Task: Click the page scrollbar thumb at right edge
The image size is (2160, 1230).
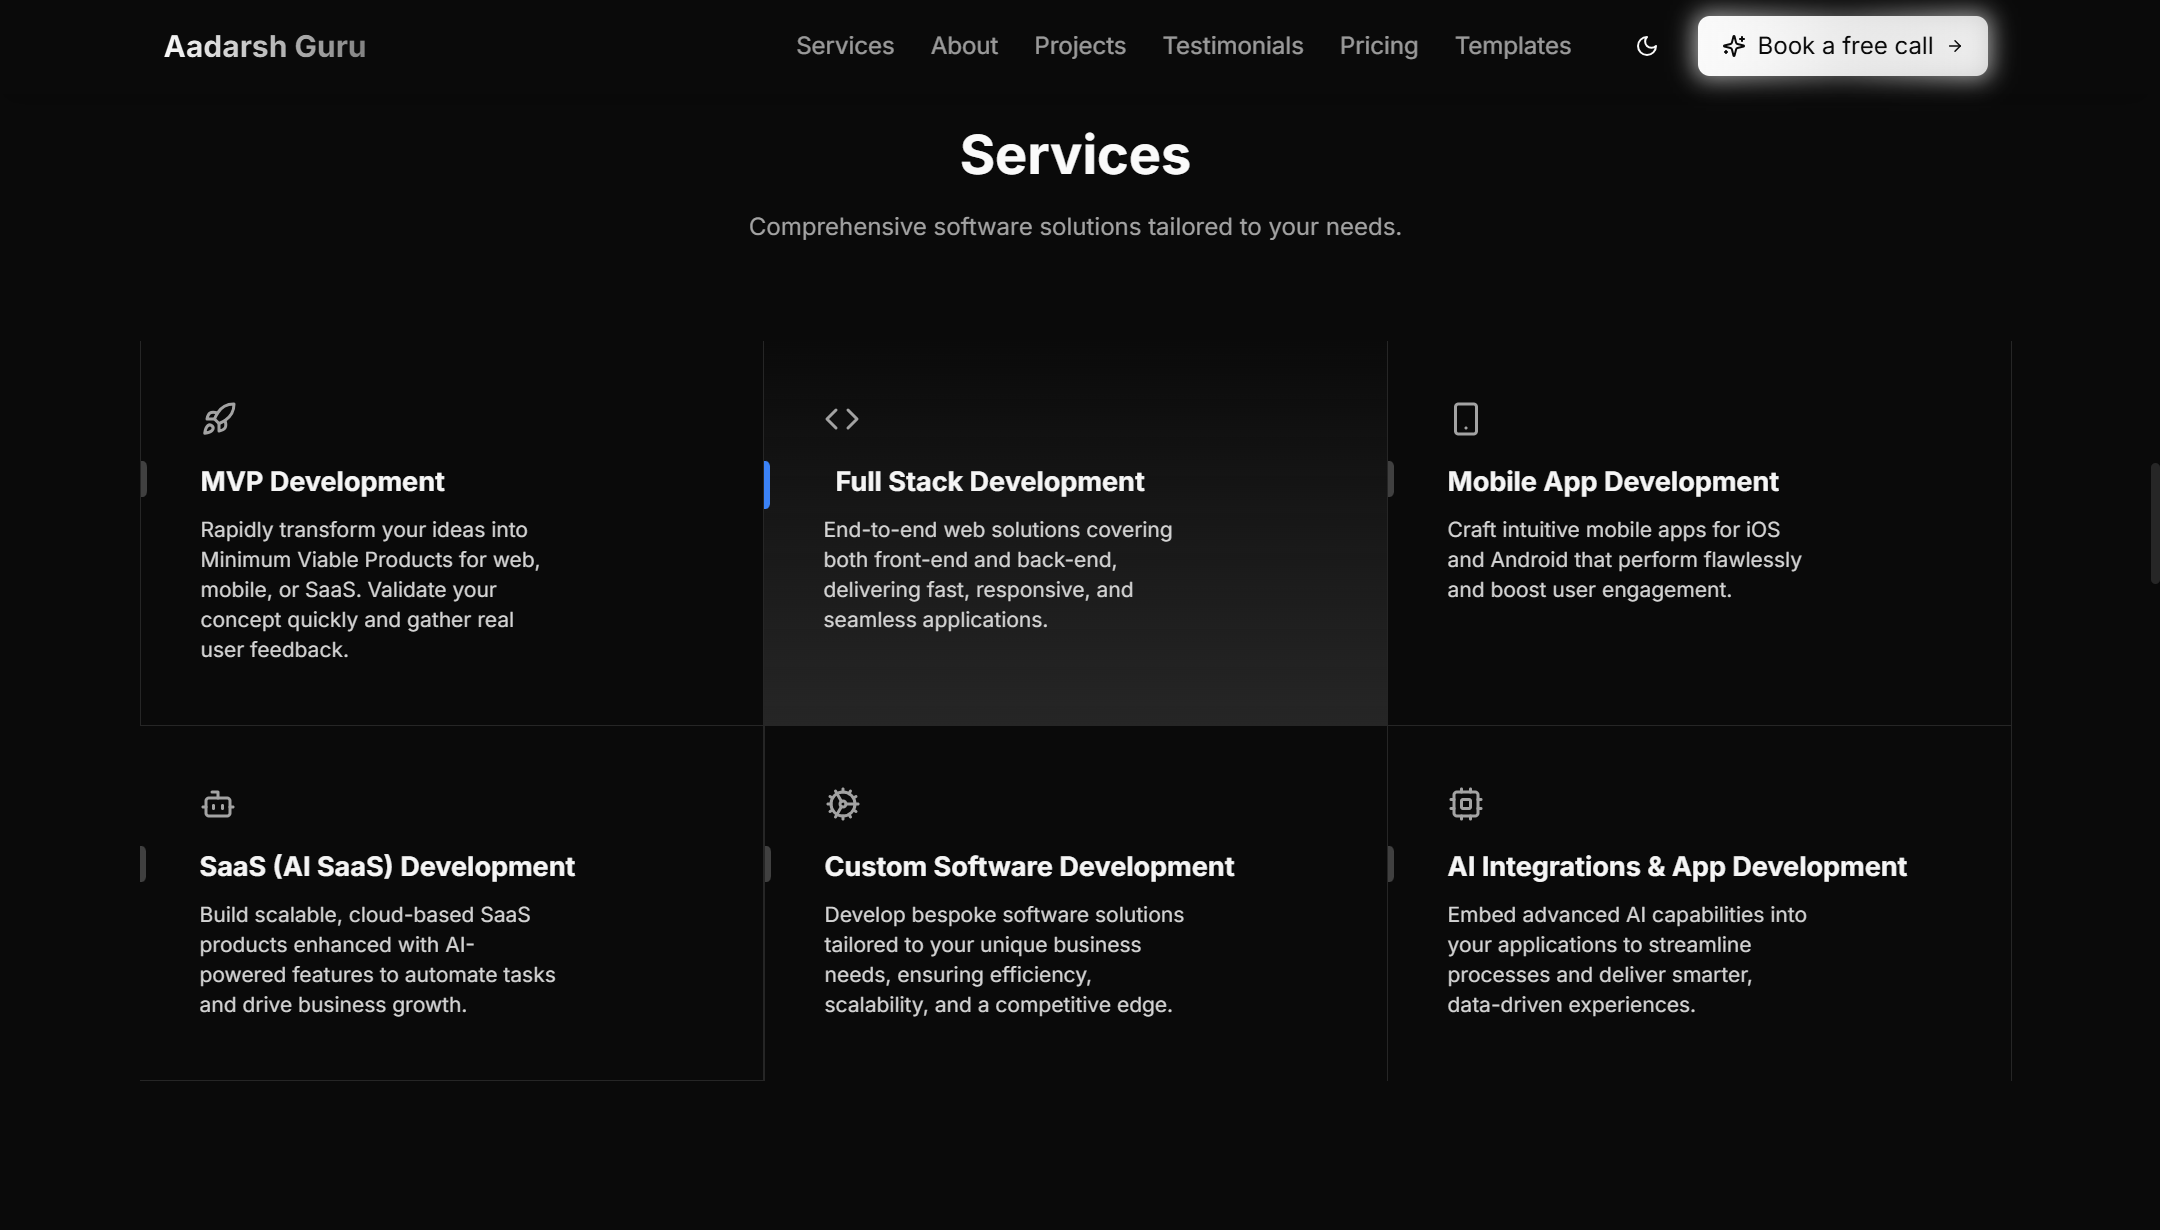Action: click(x=2154, y=523)
